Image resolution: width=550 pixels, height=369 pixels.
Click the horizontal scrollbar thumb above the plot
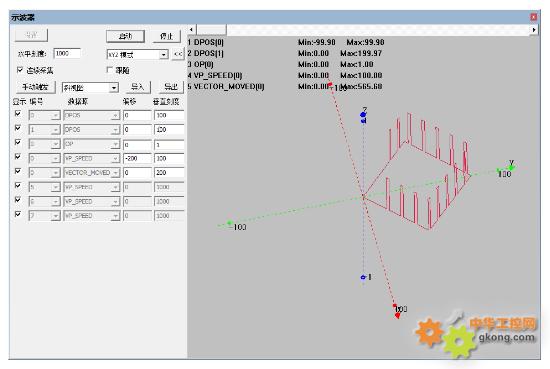click(211, 30)
